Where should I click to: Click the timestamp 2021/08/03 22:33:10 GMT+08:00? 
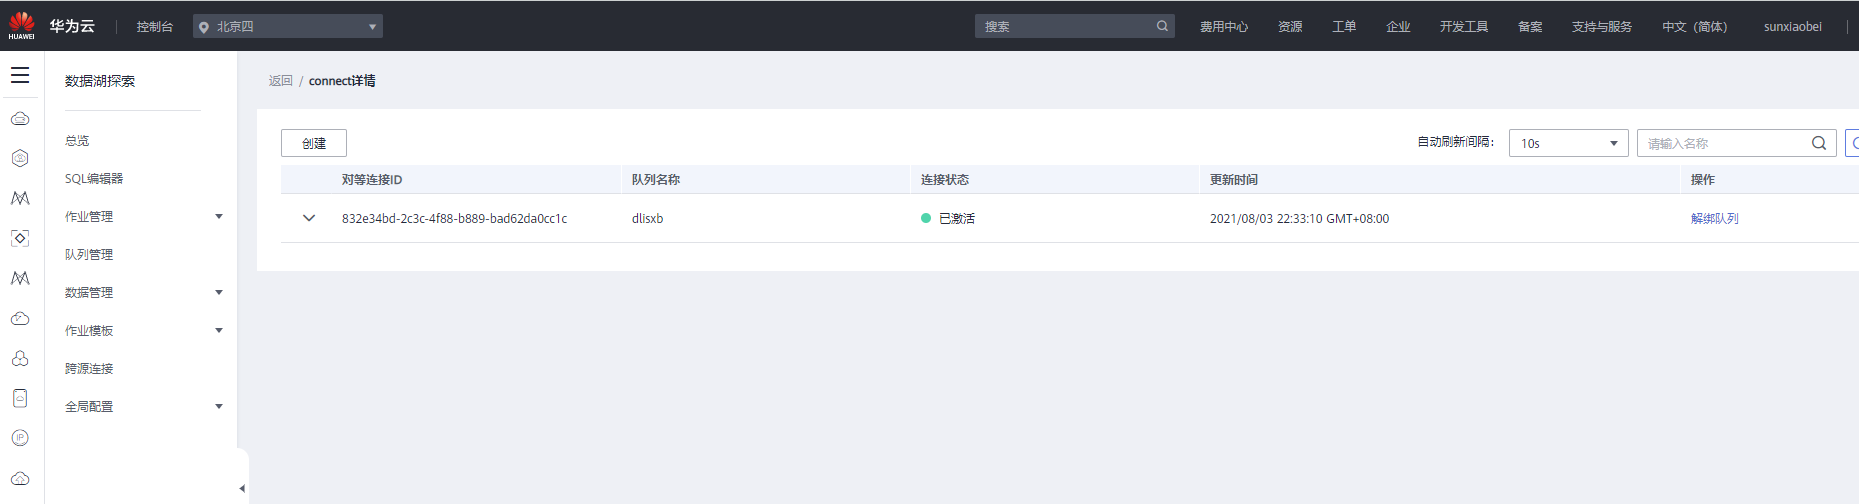1299,218
